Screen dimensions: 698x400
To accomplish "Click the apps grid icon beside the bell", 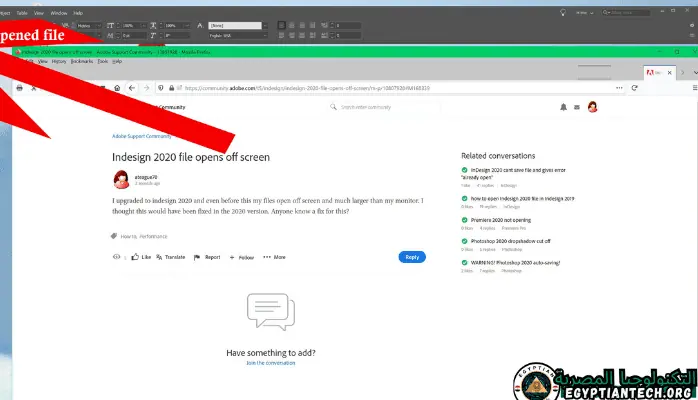I will [x=577, y=107].
